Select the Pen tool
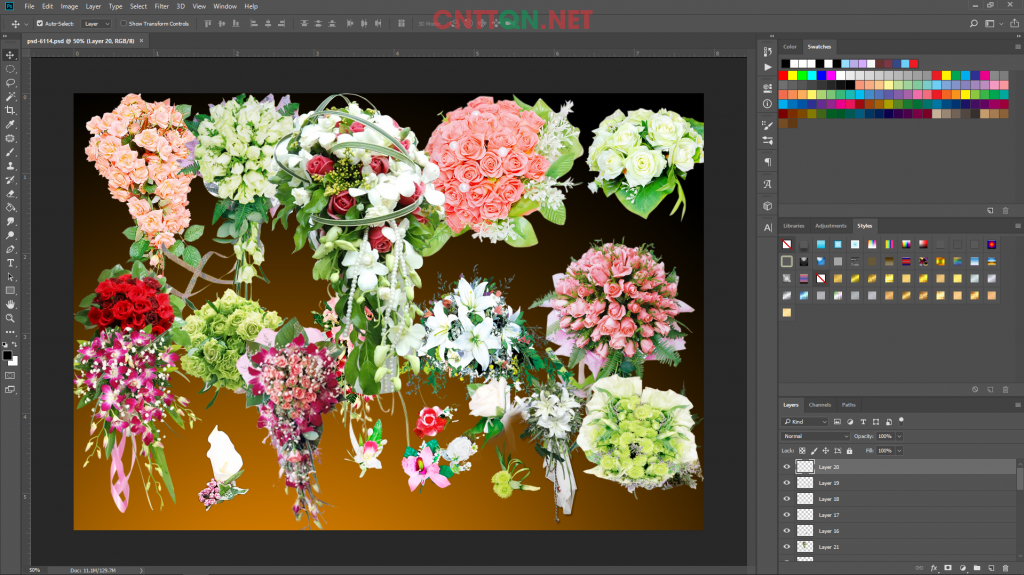 [10, 249]
